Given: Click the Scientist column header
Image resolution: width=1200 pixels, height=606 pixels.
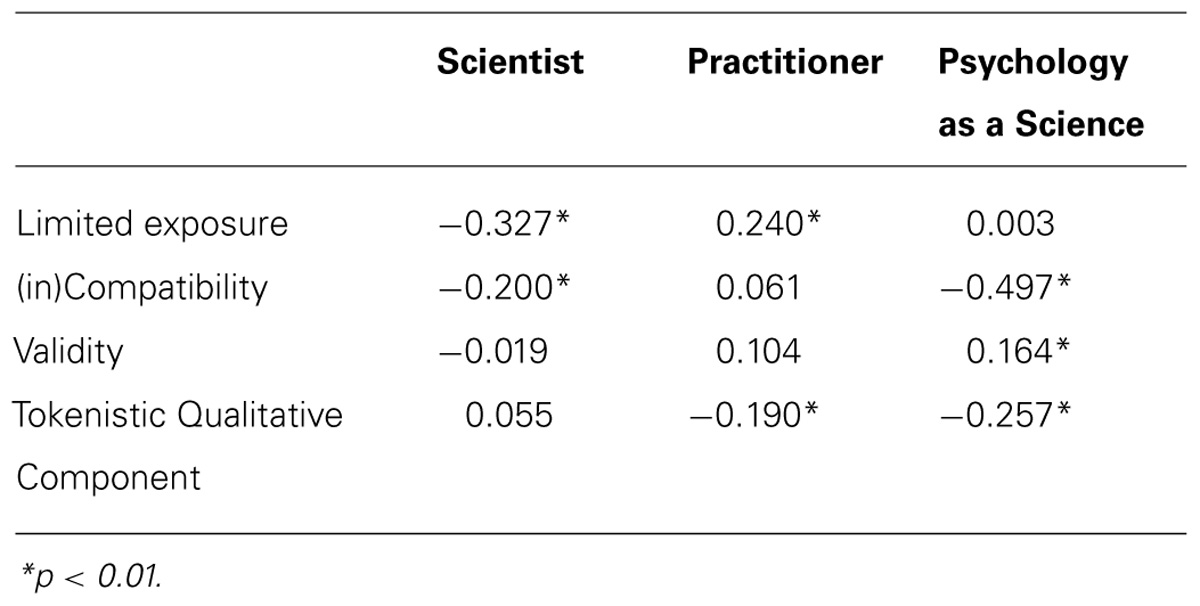Looking at the screenshot, I should click(510, 62).
